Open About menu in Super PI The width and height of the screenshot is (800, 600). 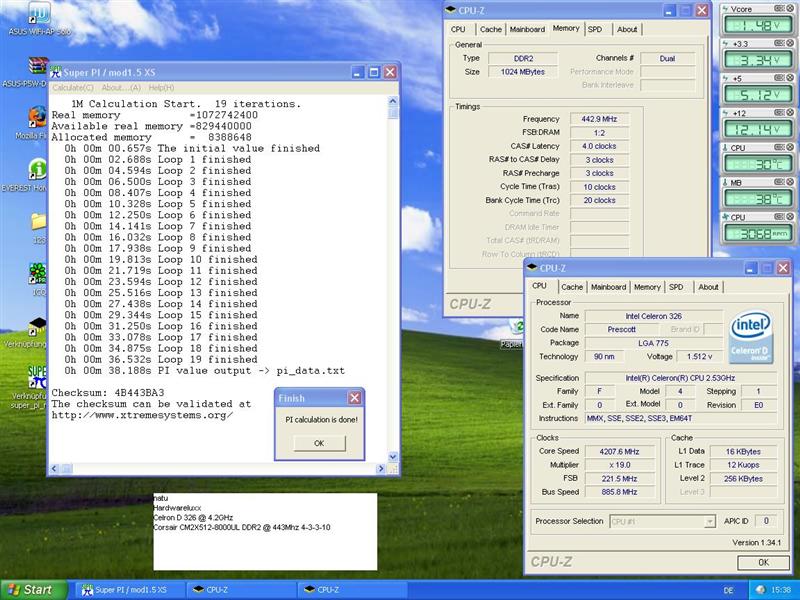[x=121, y=88]
